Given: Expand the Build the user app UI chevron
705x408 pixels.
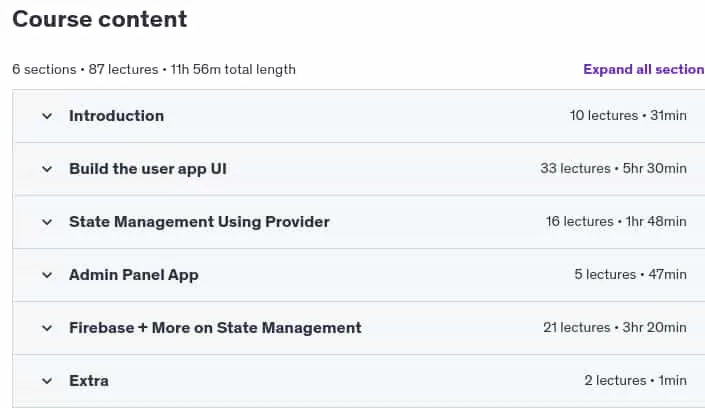Looking at the screenshot, I should tap(47, 169).
